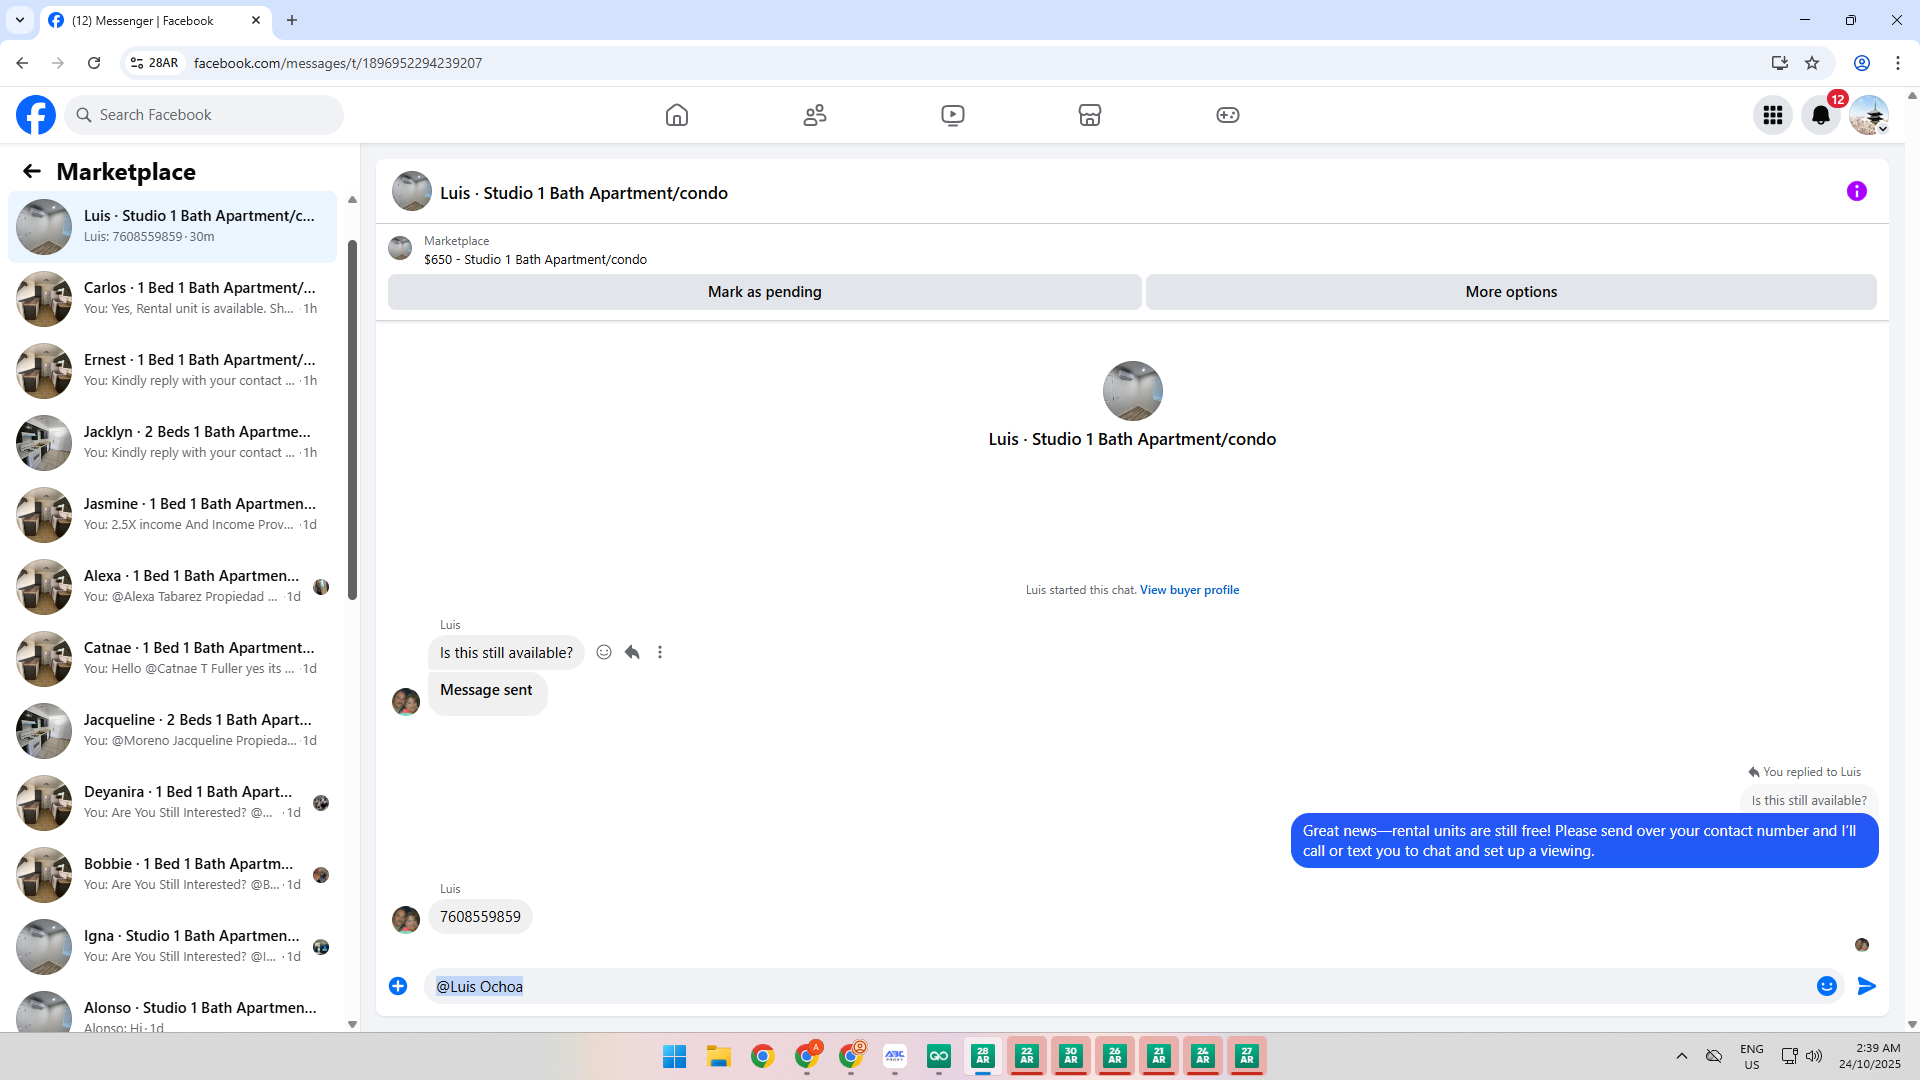
Task: Click Luis's avatar beside 7608559859 message
Action: (406, 919)
